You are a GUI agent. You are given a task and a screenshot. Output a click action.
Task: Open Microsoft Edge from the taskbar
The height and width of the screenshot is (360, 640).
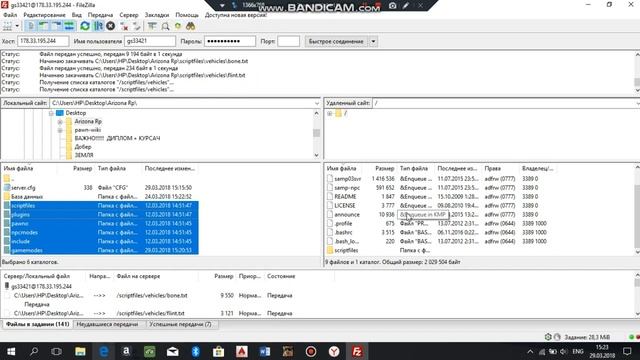pos(104,351)
